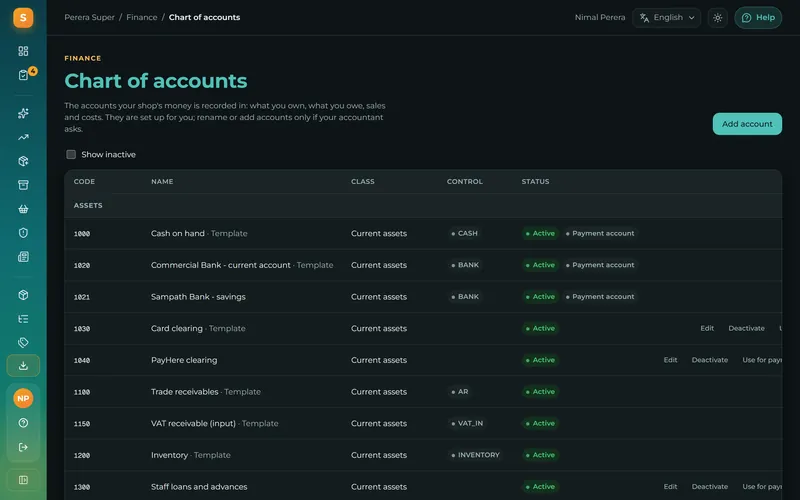Open the sparkles assistant icon in sidebar
Viewport: 800px width, 500px height.
(23, 113)
